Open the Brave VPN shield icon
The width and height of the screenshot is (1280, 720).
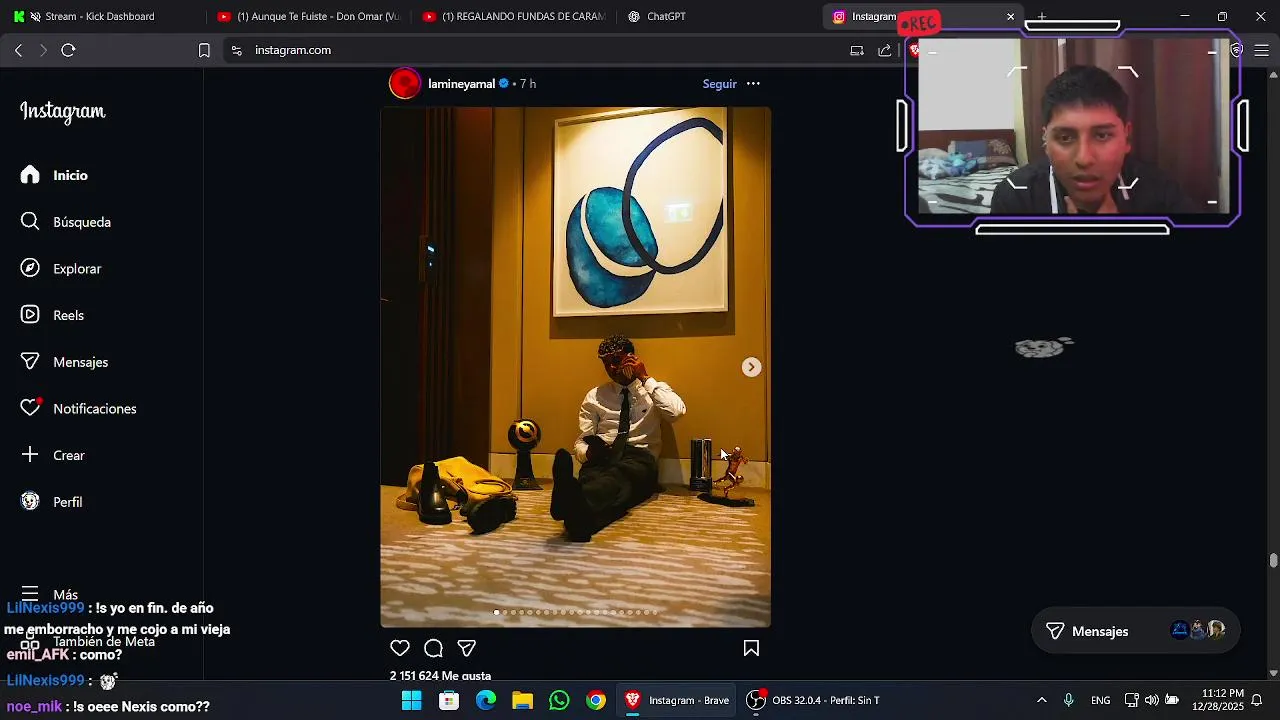(x=1237, y=50)
